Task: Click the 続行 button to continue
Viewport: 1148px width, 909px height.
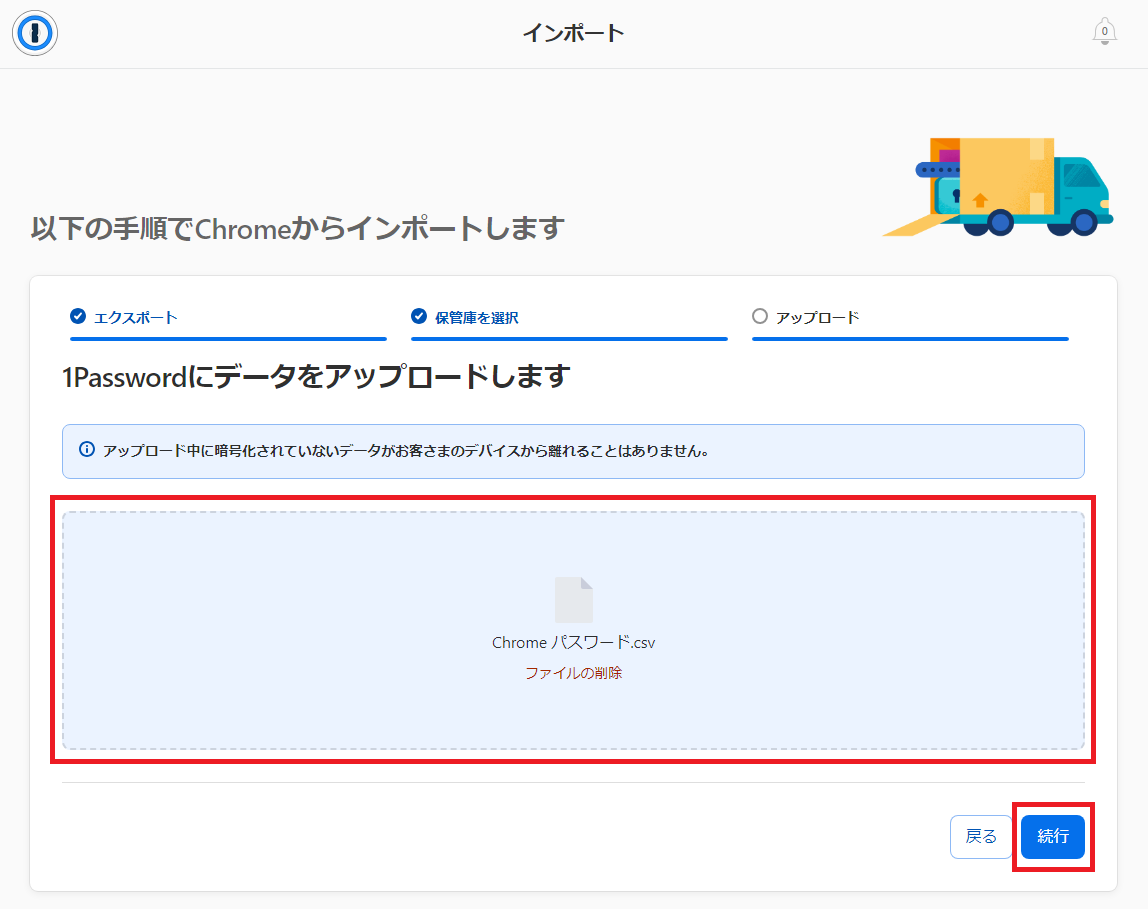Action: [1053, 837]
